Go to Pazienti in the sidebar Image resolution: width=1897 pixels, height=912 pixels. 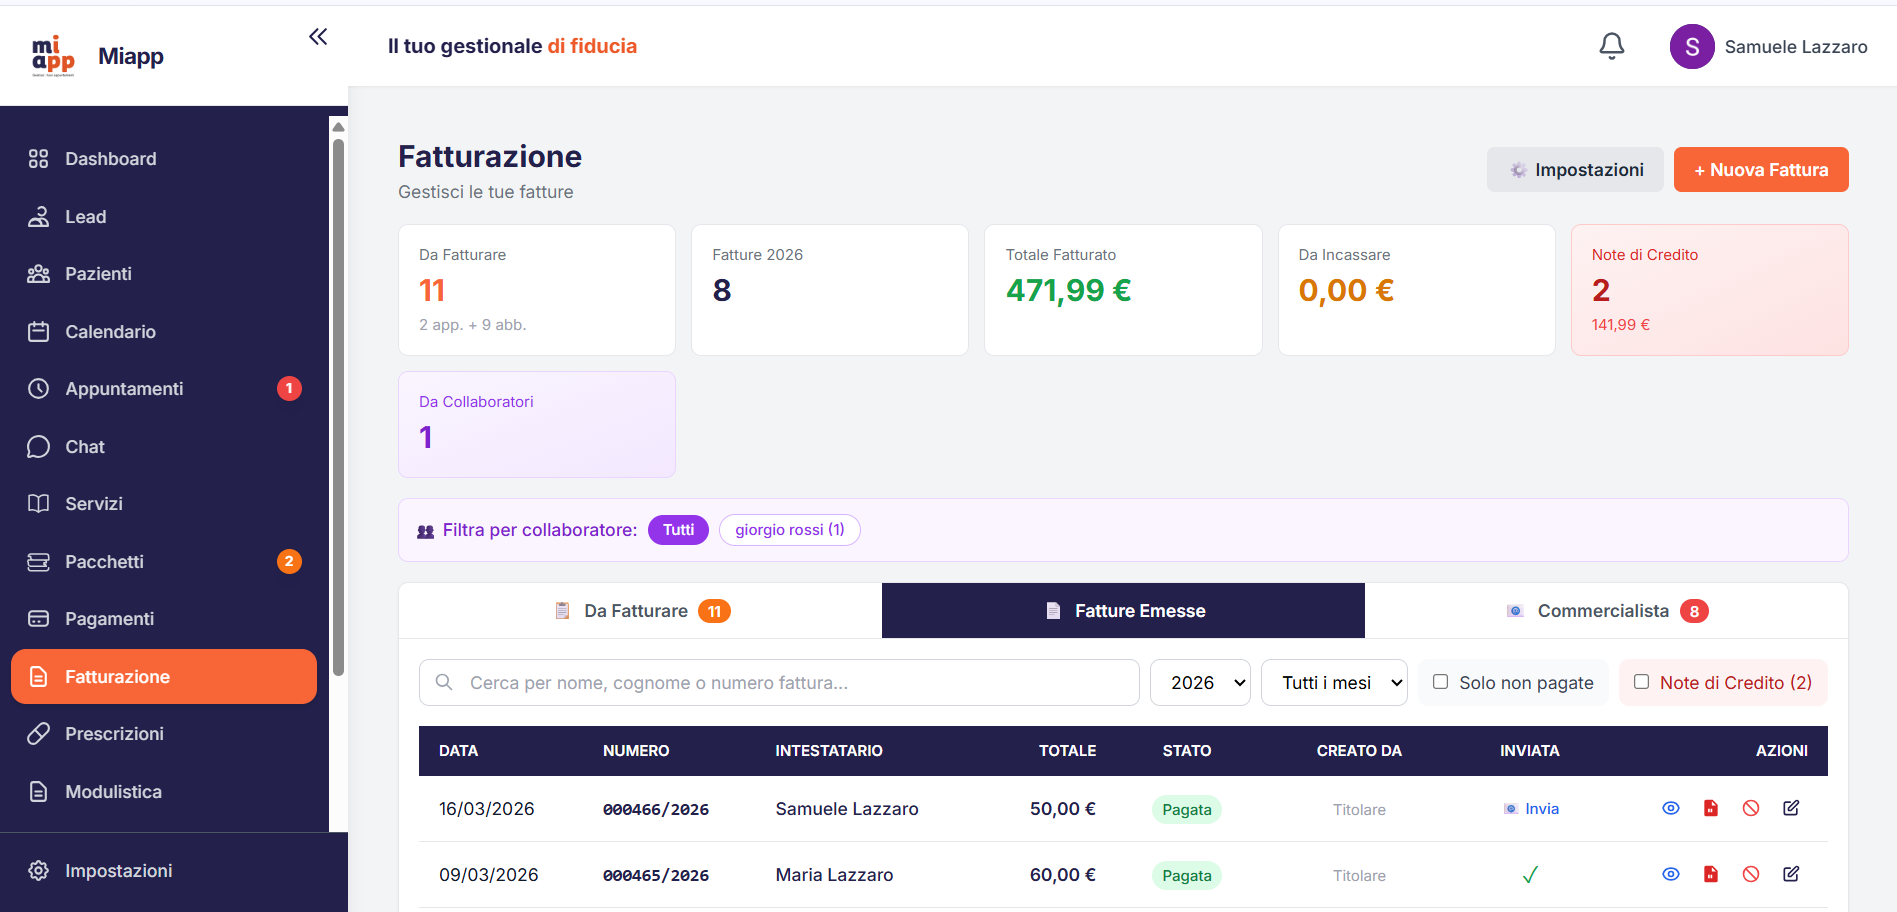click(x=98, y=274)
